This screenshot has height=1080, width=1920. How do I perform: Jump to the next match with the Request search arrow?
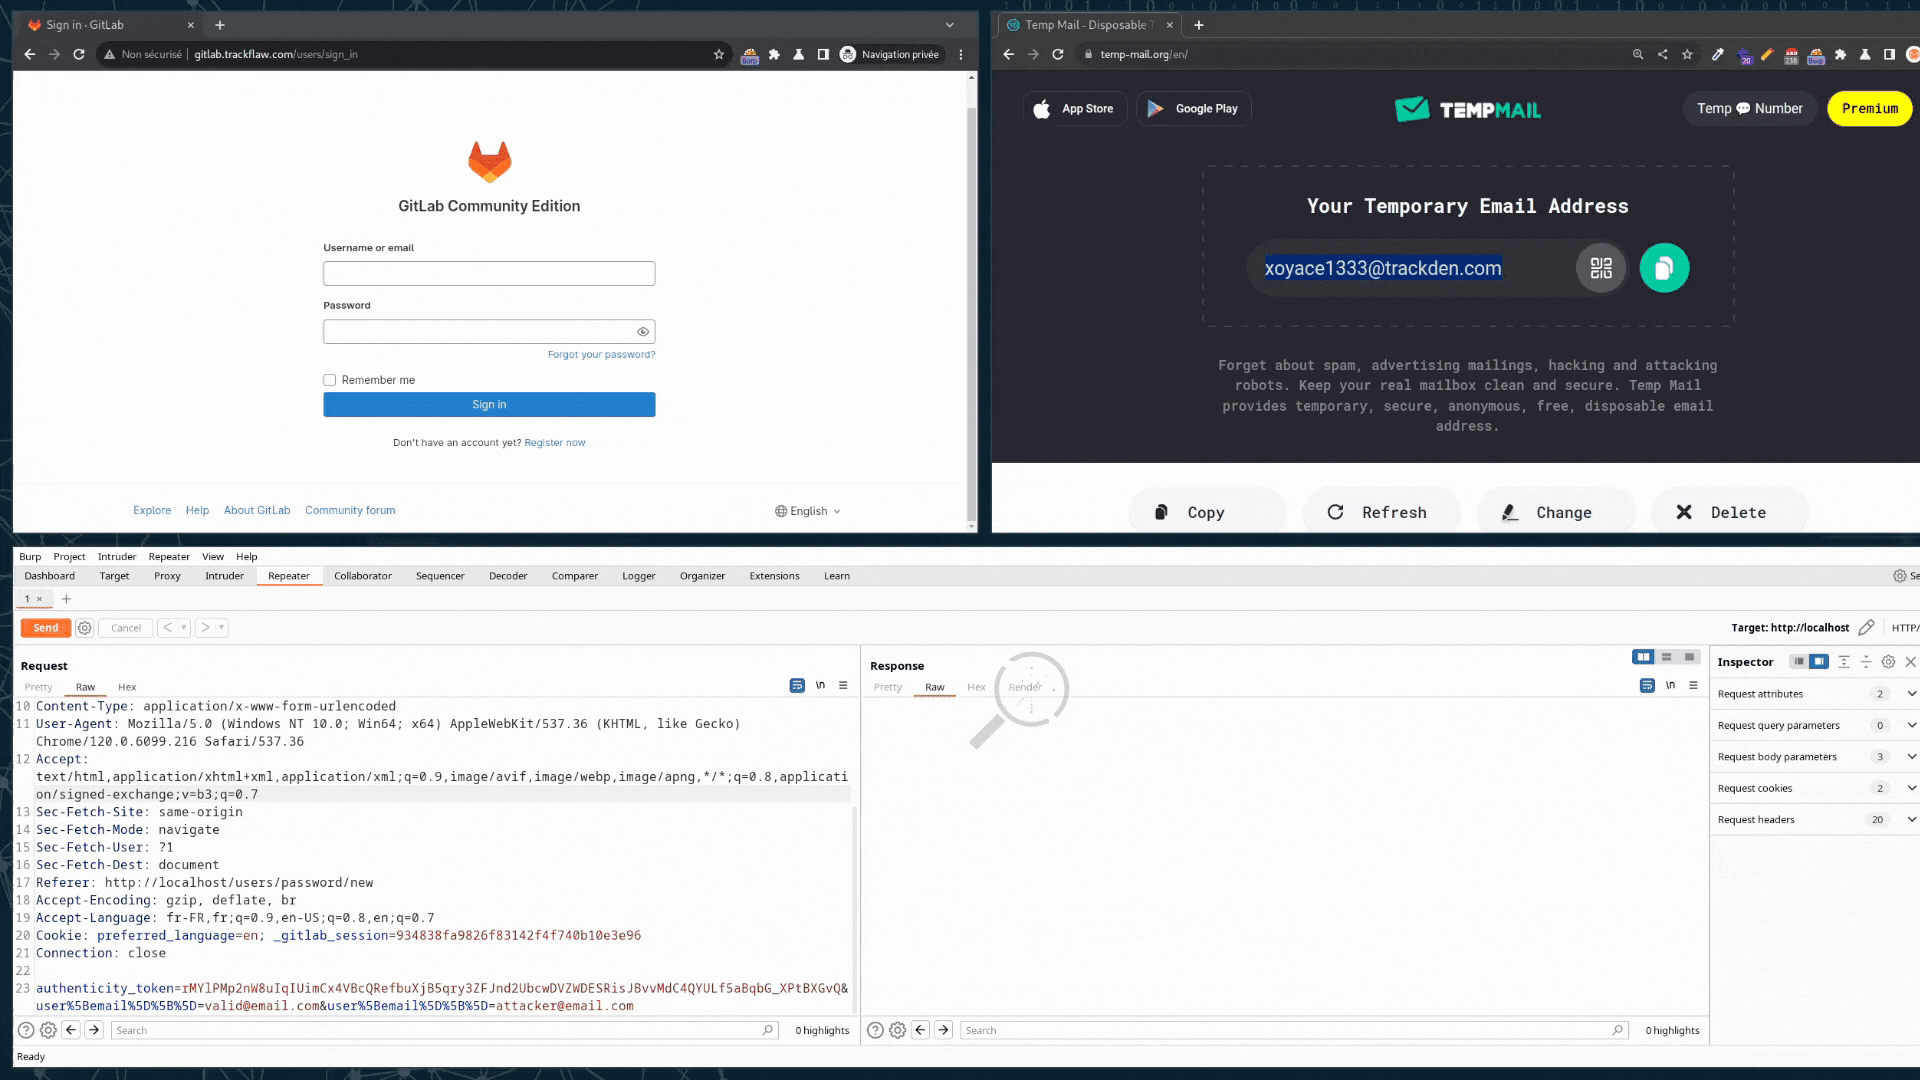(94, 1030)
